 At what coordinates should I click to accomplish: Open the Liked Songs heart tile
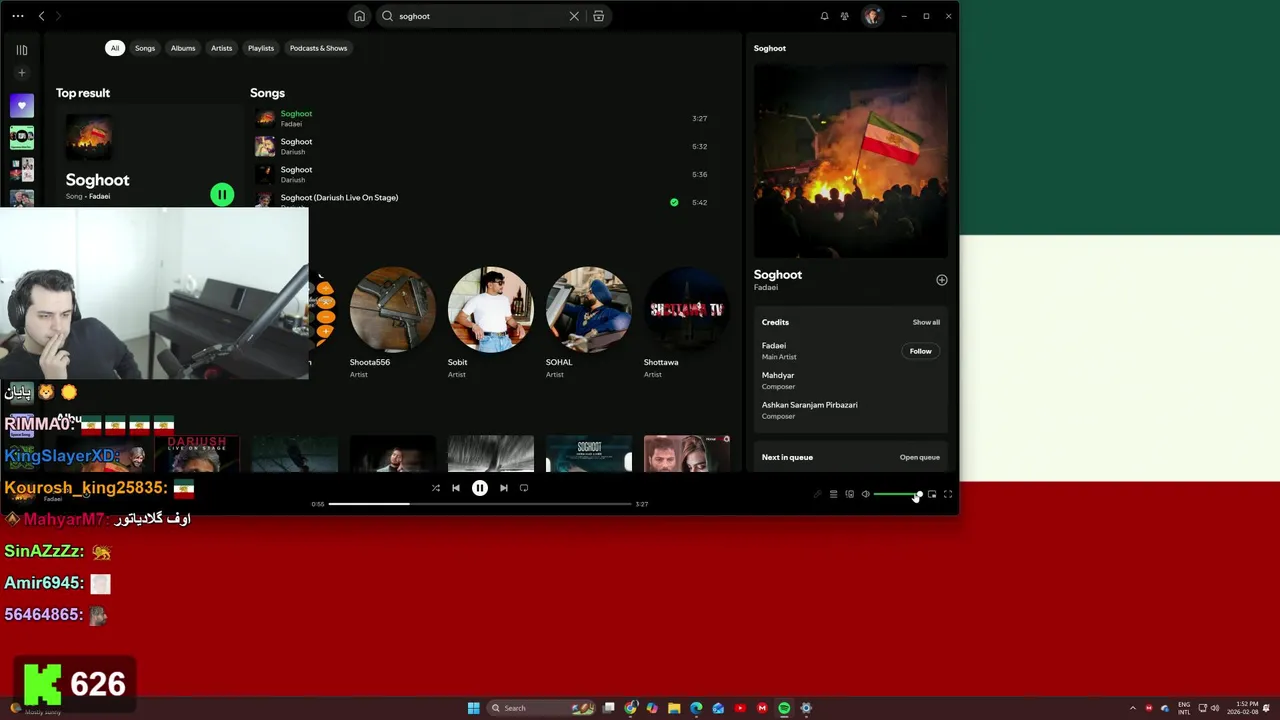coord(22,106)
